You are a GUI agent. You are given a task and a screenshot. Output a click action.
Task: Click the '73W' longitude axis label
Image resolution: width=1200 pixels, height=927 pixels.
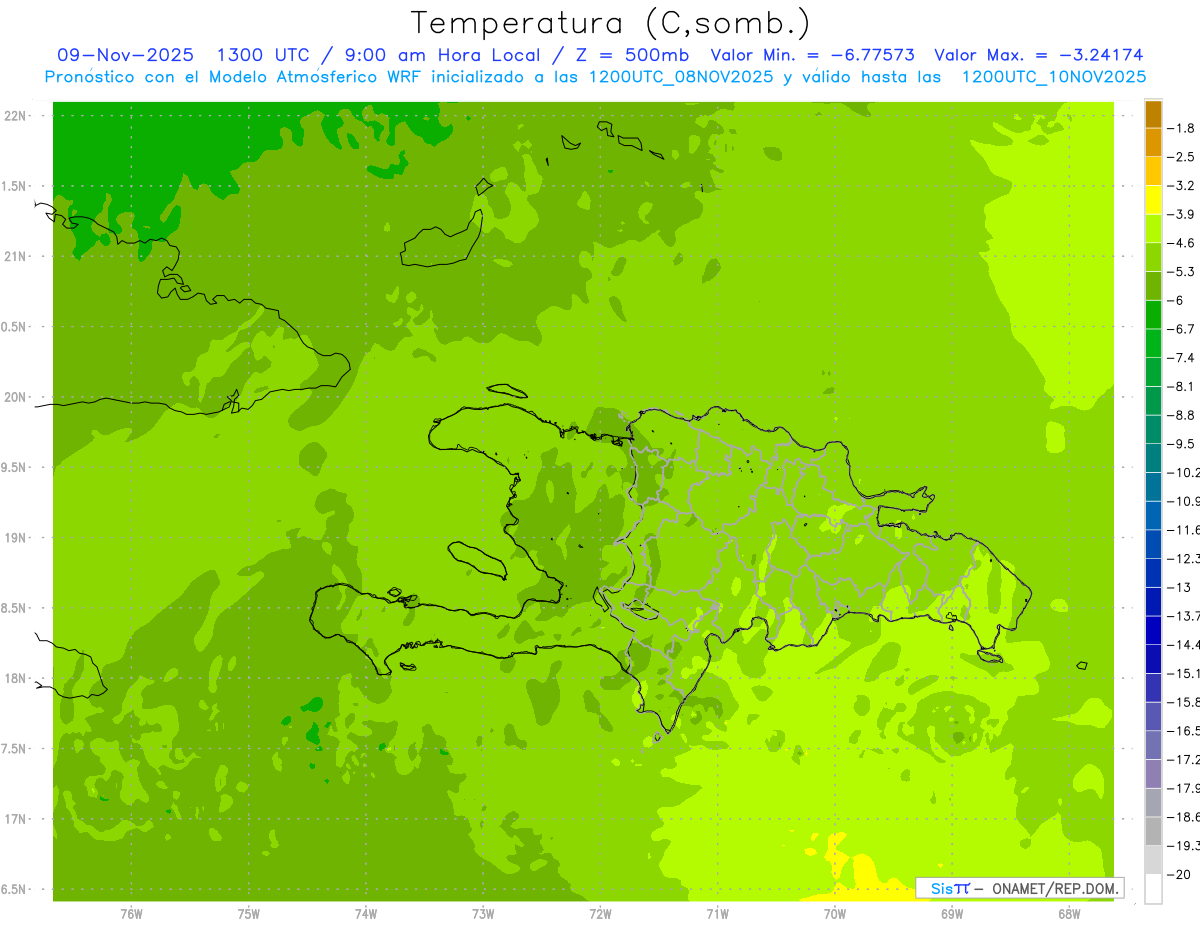pos(483,913)
